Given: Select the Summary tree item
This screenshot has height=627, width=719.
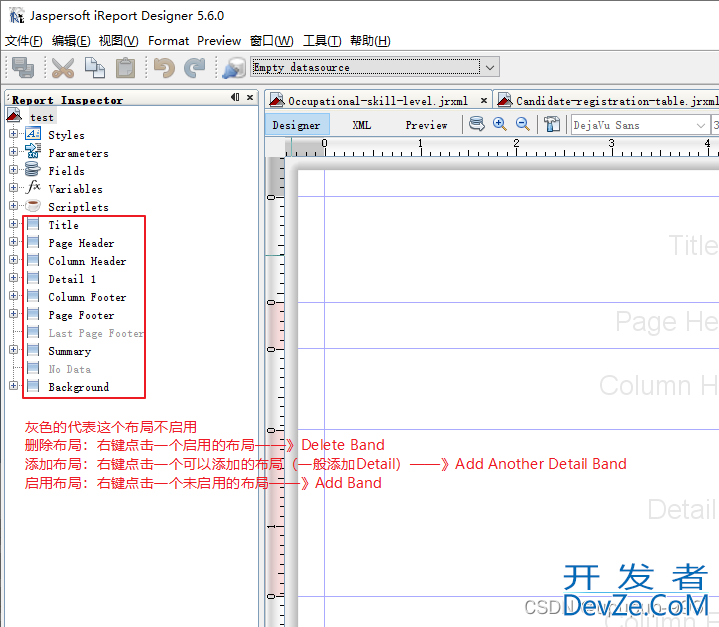Looking at the screenshot, I should pyautogui.click(x=70, y=351).
